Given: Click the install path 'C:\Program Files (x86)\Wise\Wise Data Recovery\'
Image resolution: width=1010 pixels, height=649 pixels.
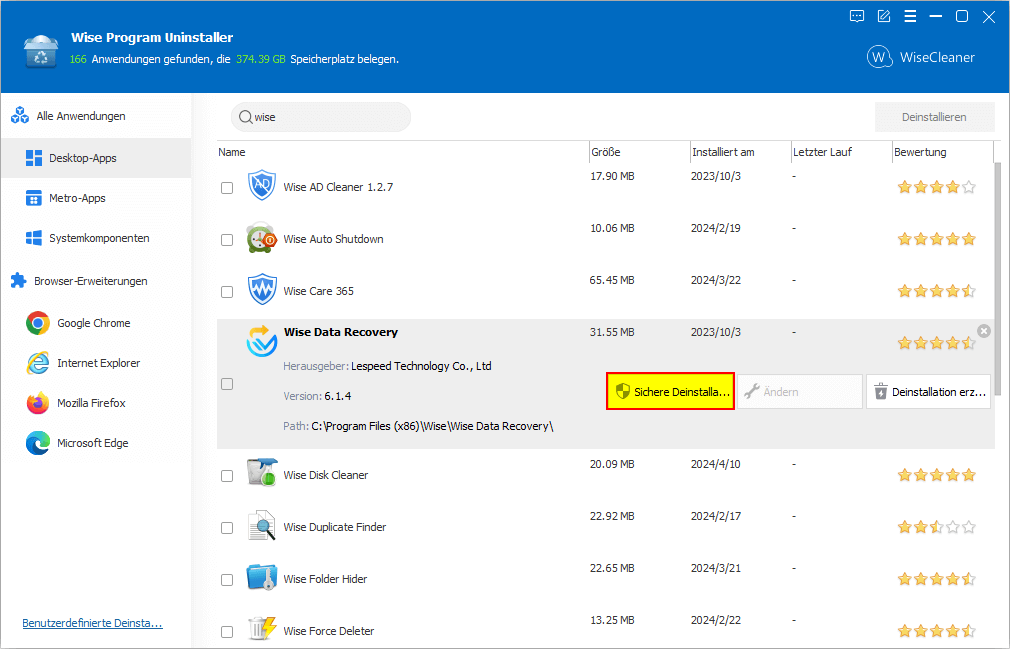Looking at the screenshot, I should point(432,426).
